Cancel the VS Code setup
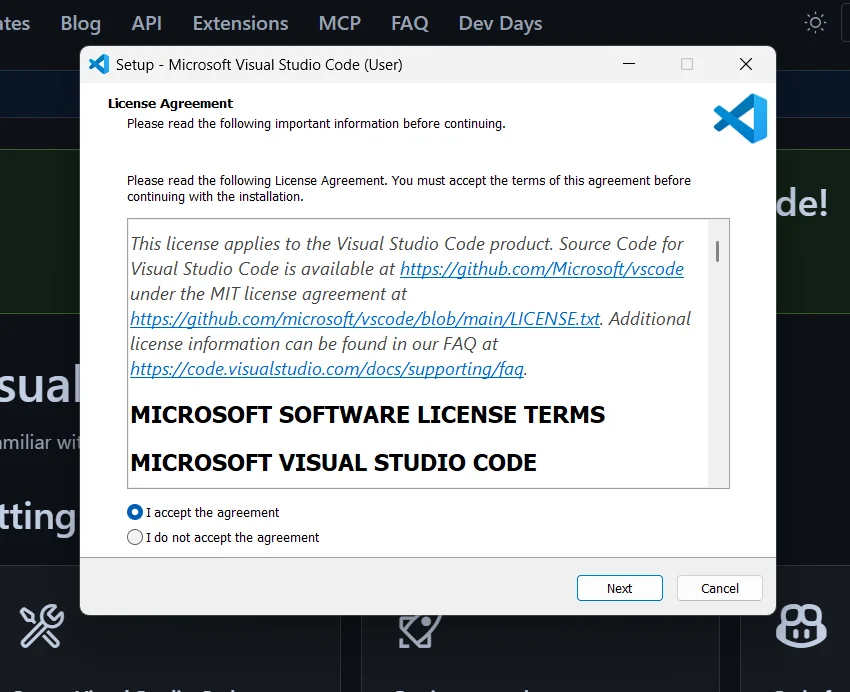 [x=719, y=588]
